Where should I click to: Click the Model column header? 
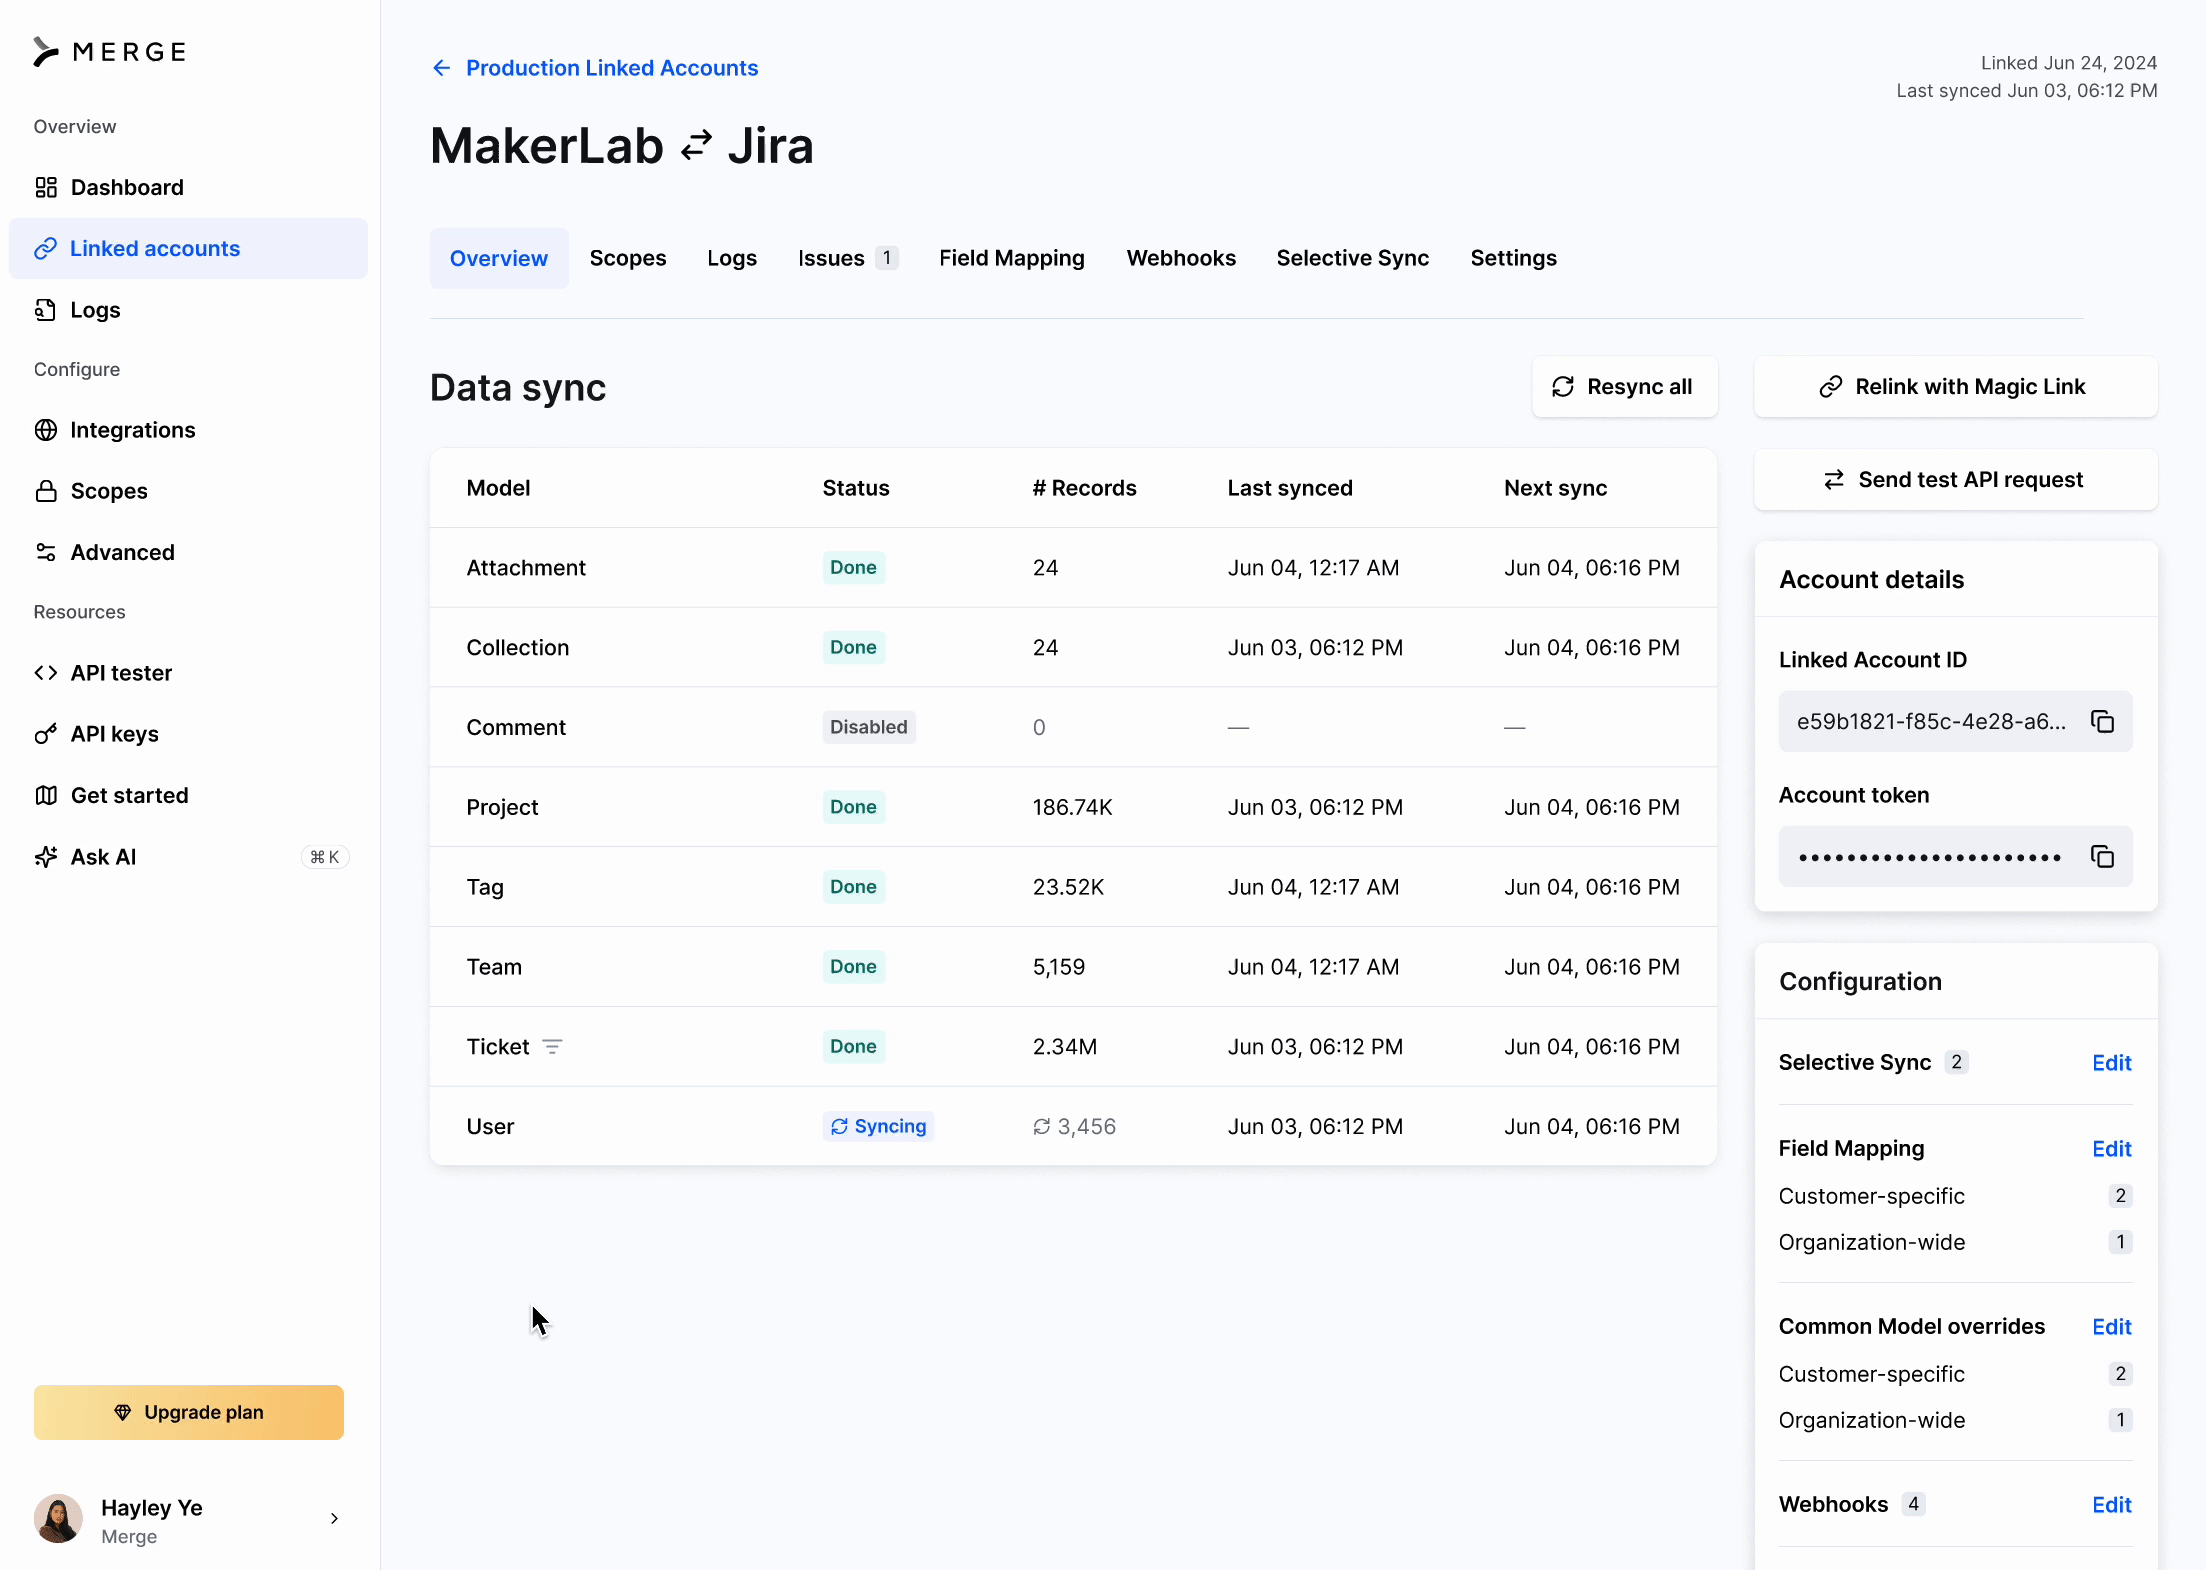[x=498, y=488]
